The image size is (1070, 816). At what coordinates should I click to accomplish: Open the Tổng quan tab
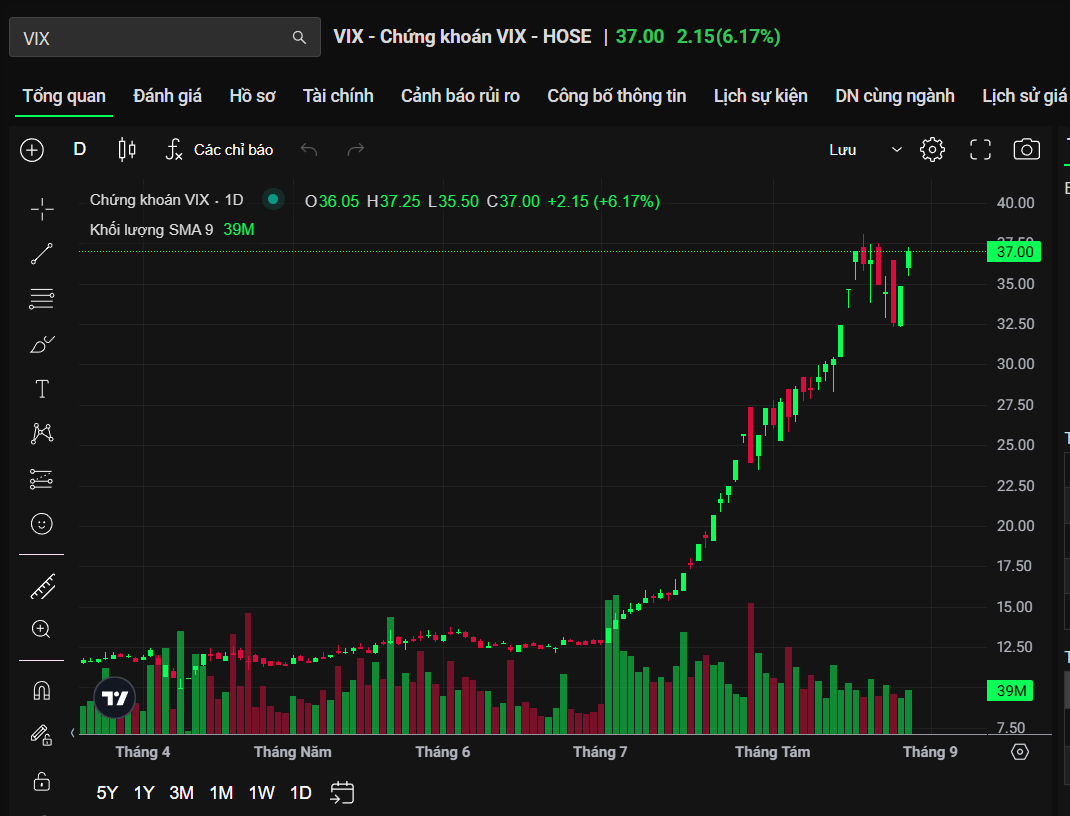pos(64,96)
